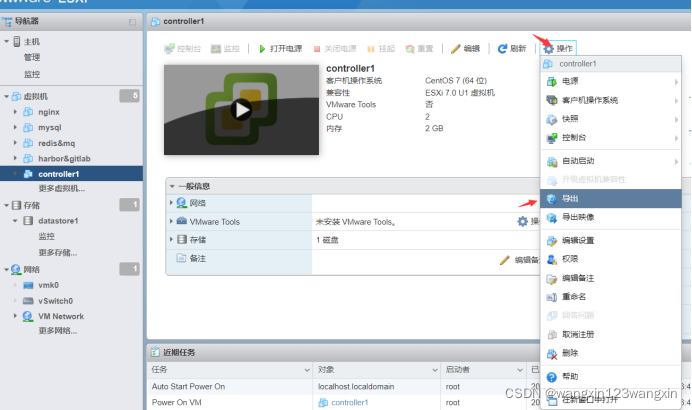
Task: Click the 监控 monitor toolbar icon
Action: click(215, 49)
